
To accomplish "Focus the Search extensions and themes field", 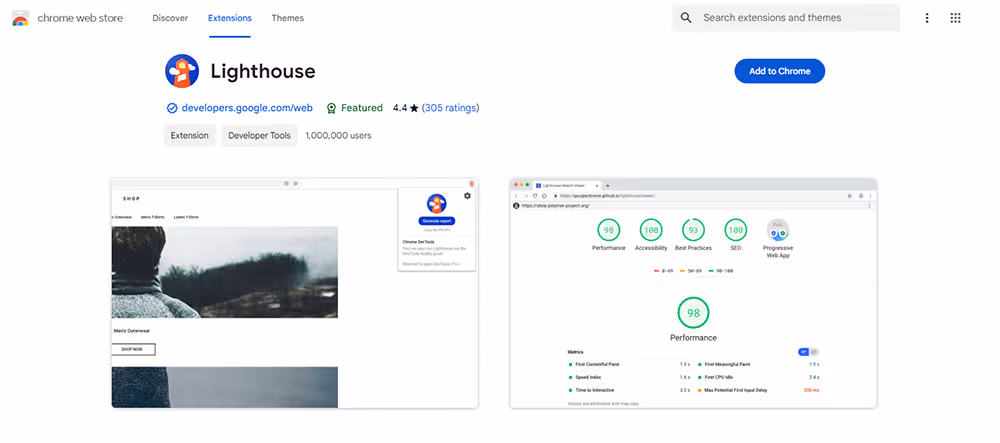I will 786,18.
